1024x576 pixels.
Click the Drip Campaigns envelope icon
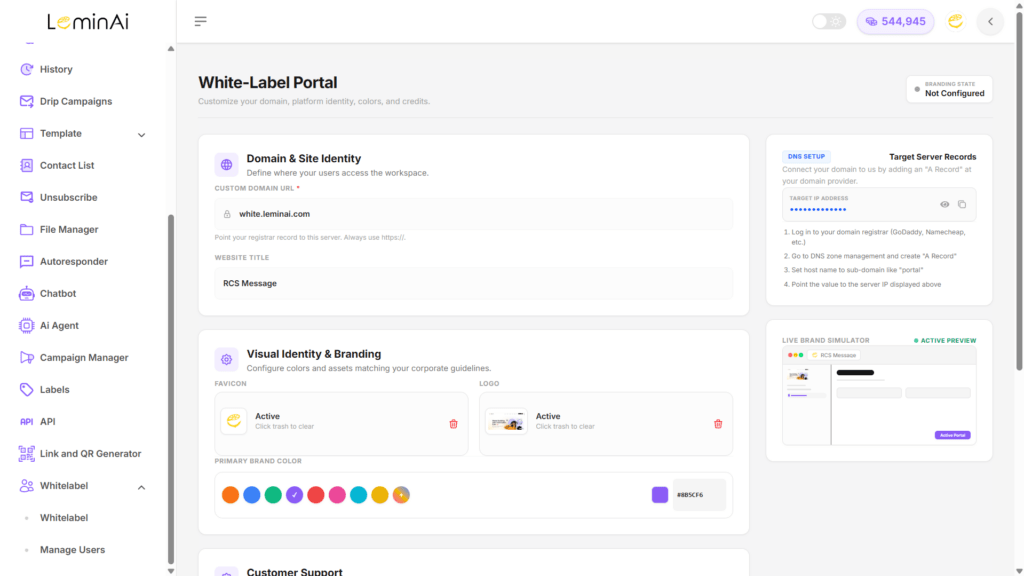pyautogui.click(x=26, y=101)
